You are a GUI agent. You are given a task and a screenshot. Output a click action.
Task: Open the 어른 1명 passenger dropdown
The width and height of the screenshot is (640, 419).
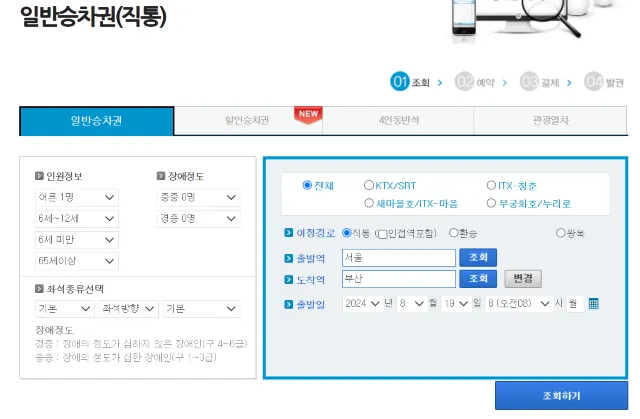(x=77, y=198)
